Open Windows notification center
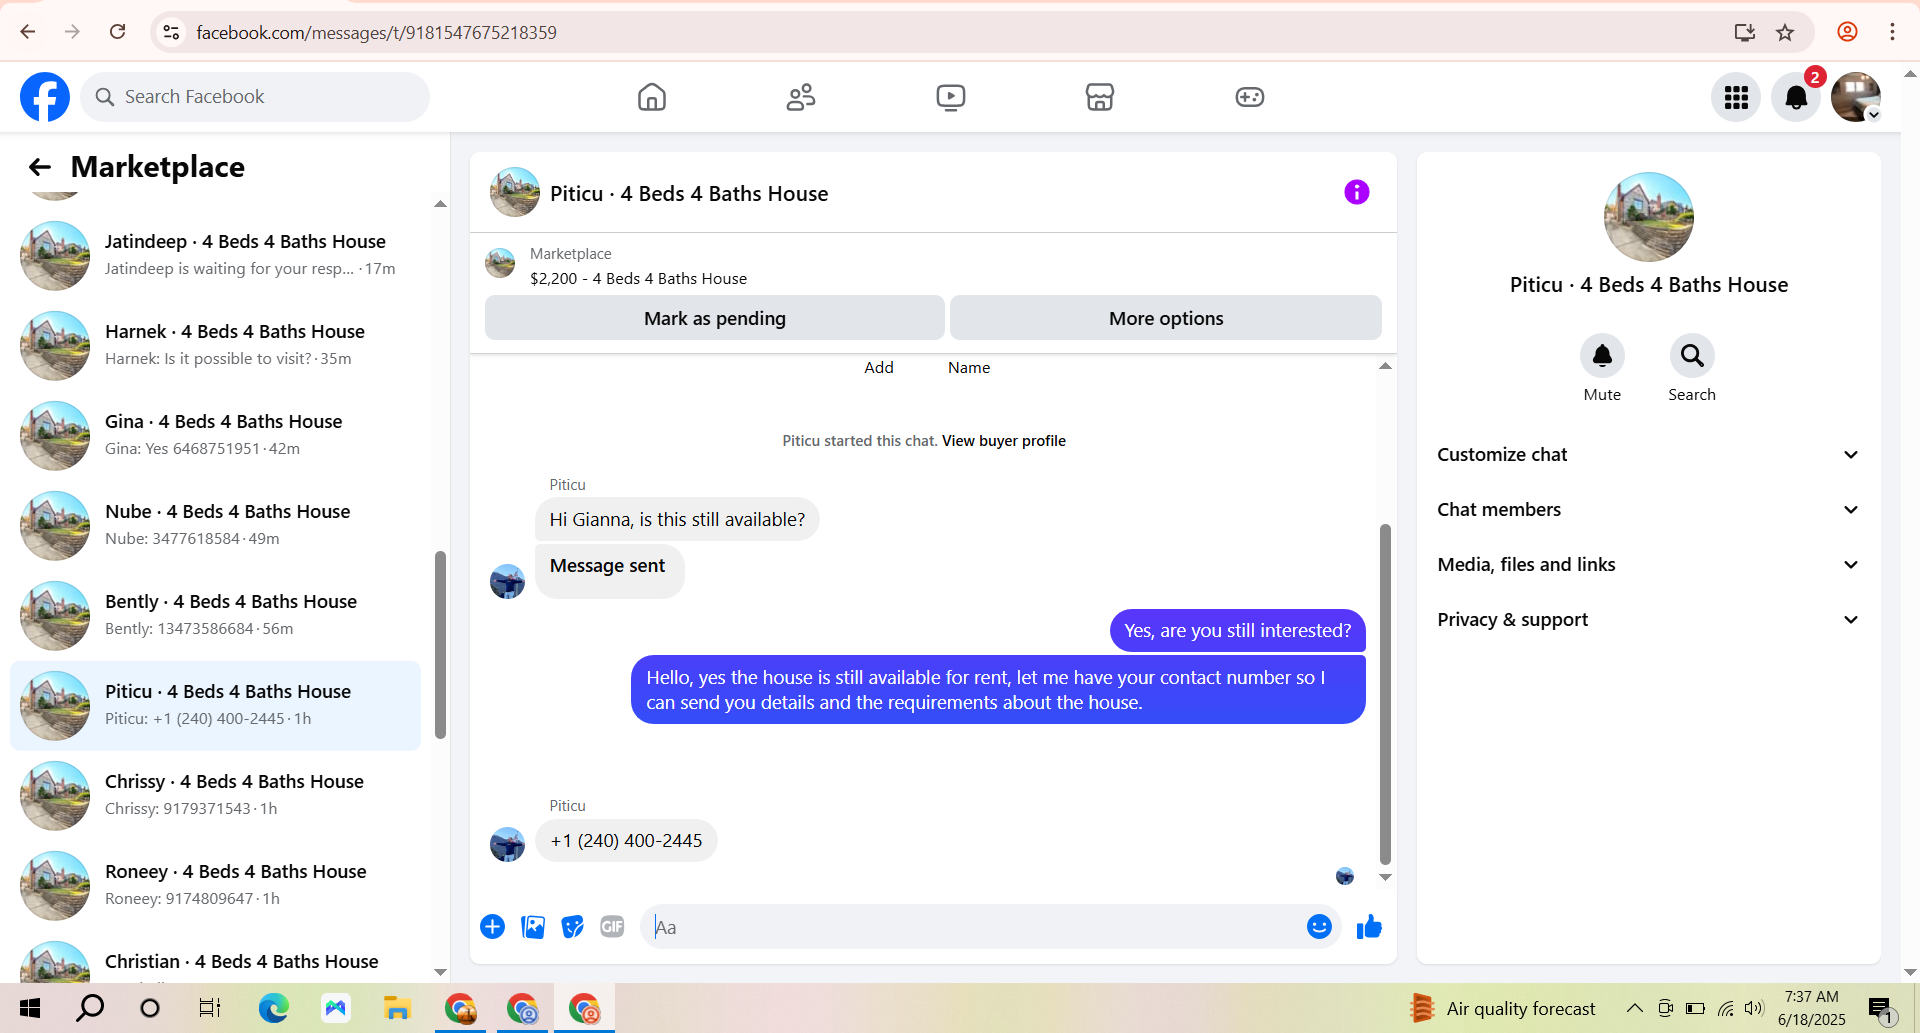 click(x=1881, y=1009)
